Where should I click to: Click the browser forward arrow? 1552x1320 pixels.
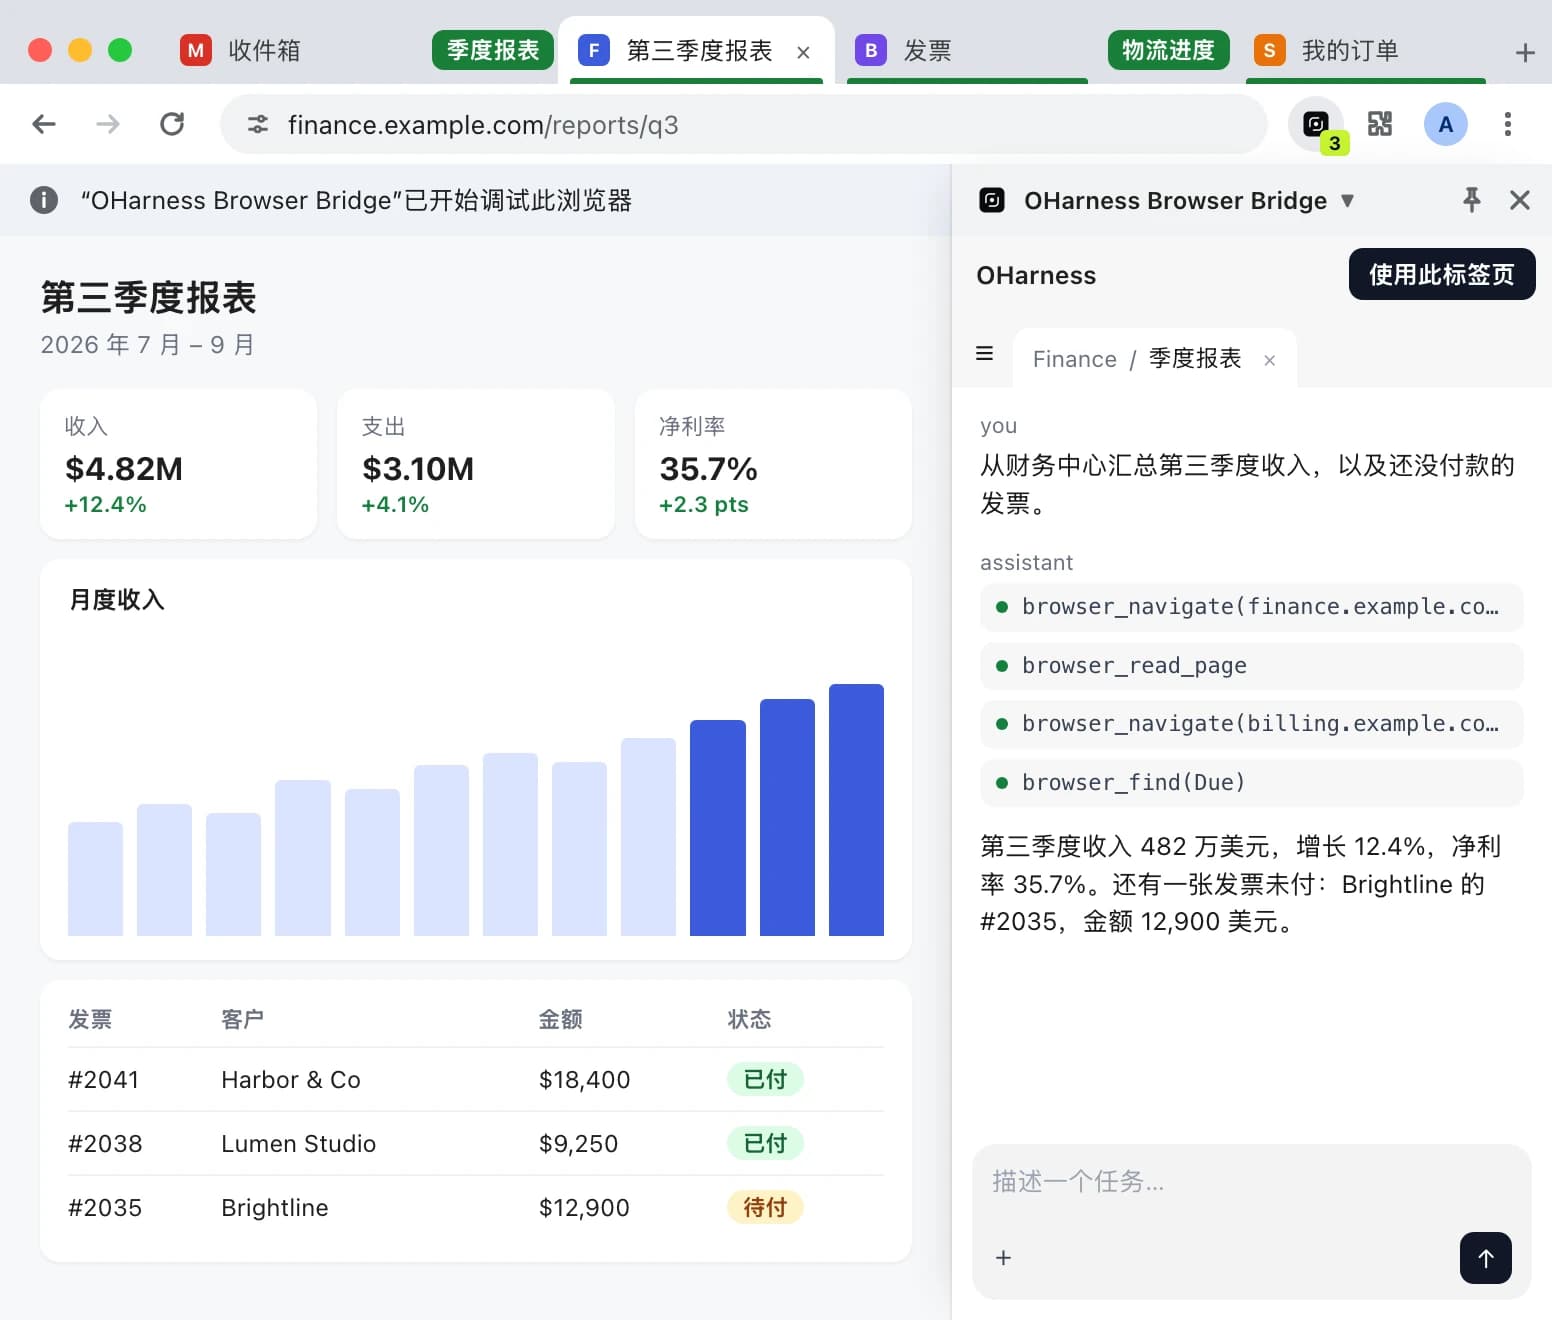click(108, 124)
